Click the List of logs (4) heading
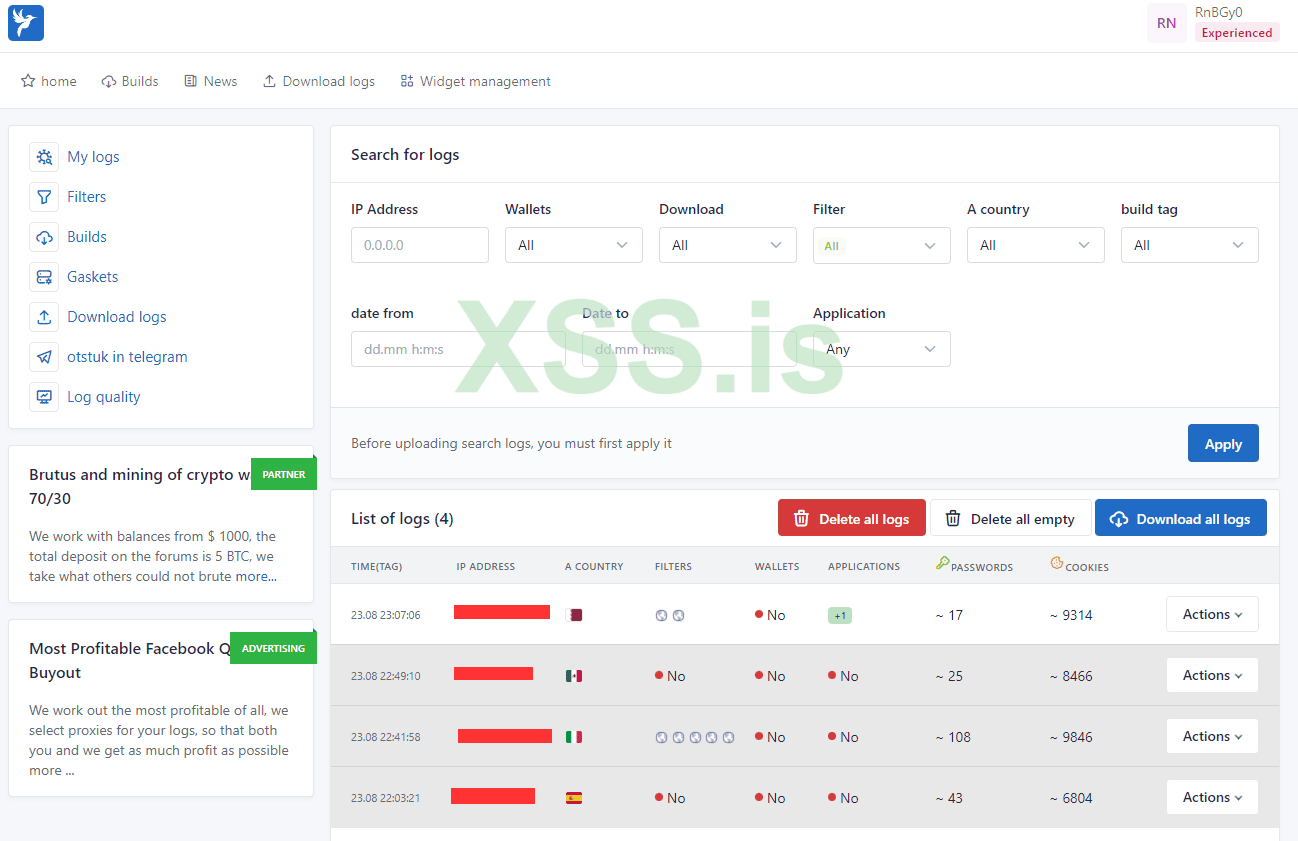Viewport: 1298px width, 841px height. pos(402,518)
